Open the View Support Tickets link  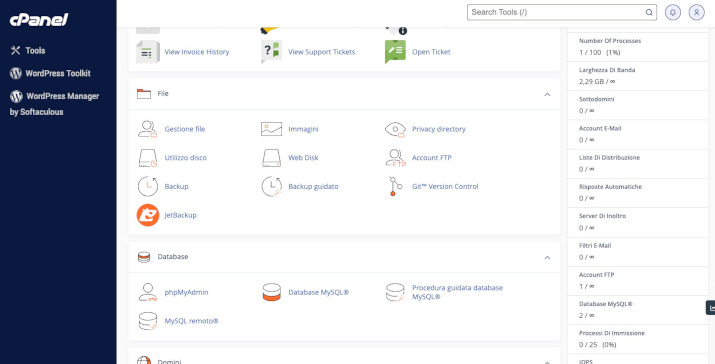coord(321,52)
